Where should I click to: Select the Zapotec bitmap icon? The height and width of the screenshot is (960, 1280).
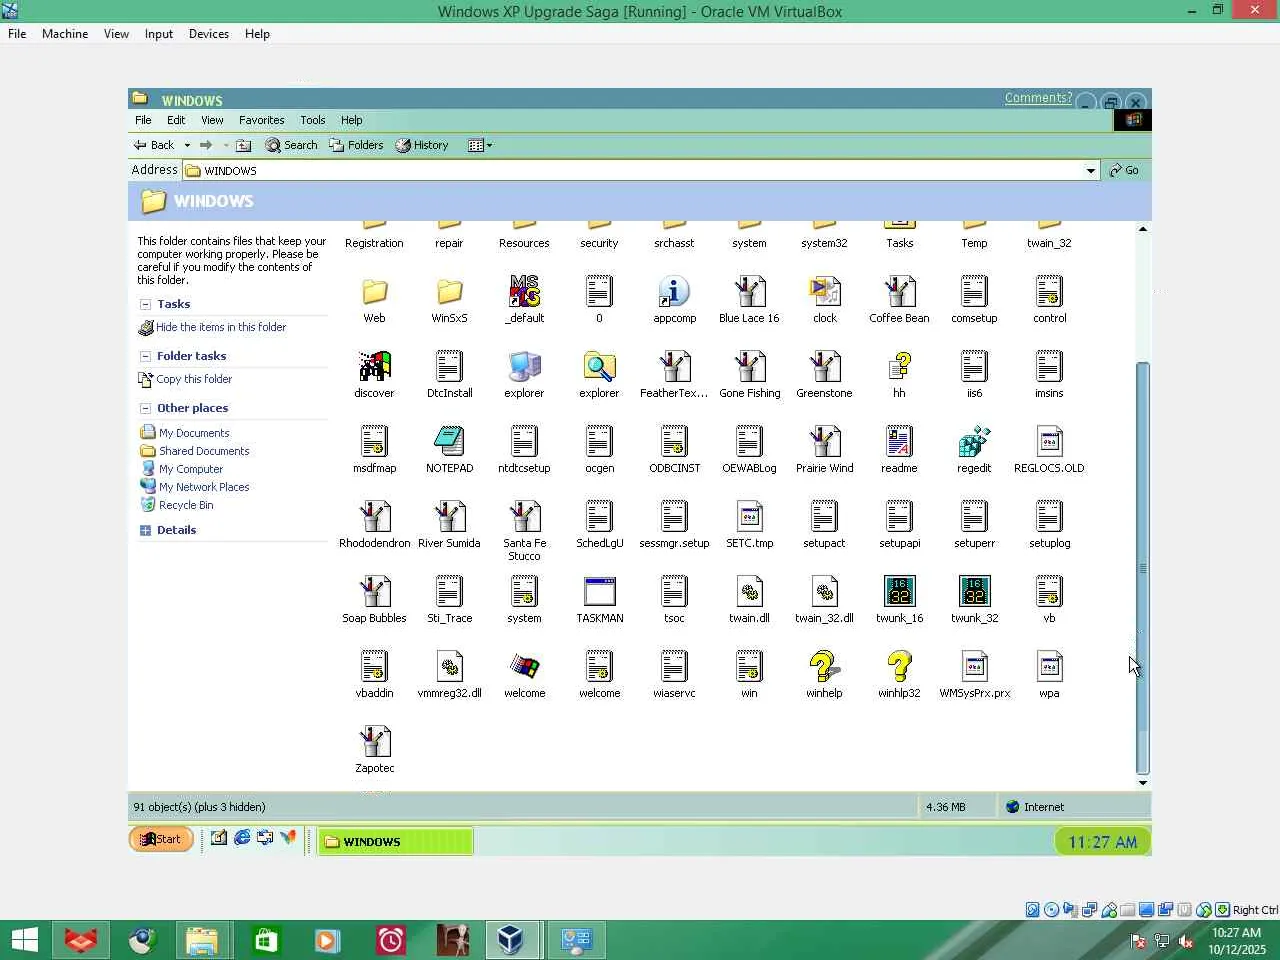point(374,741)
